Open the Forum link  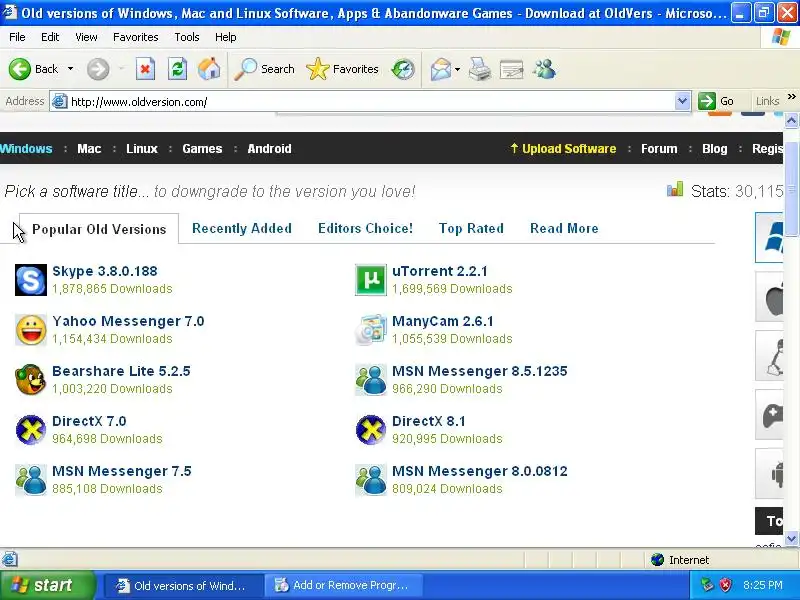click(659, 148)
